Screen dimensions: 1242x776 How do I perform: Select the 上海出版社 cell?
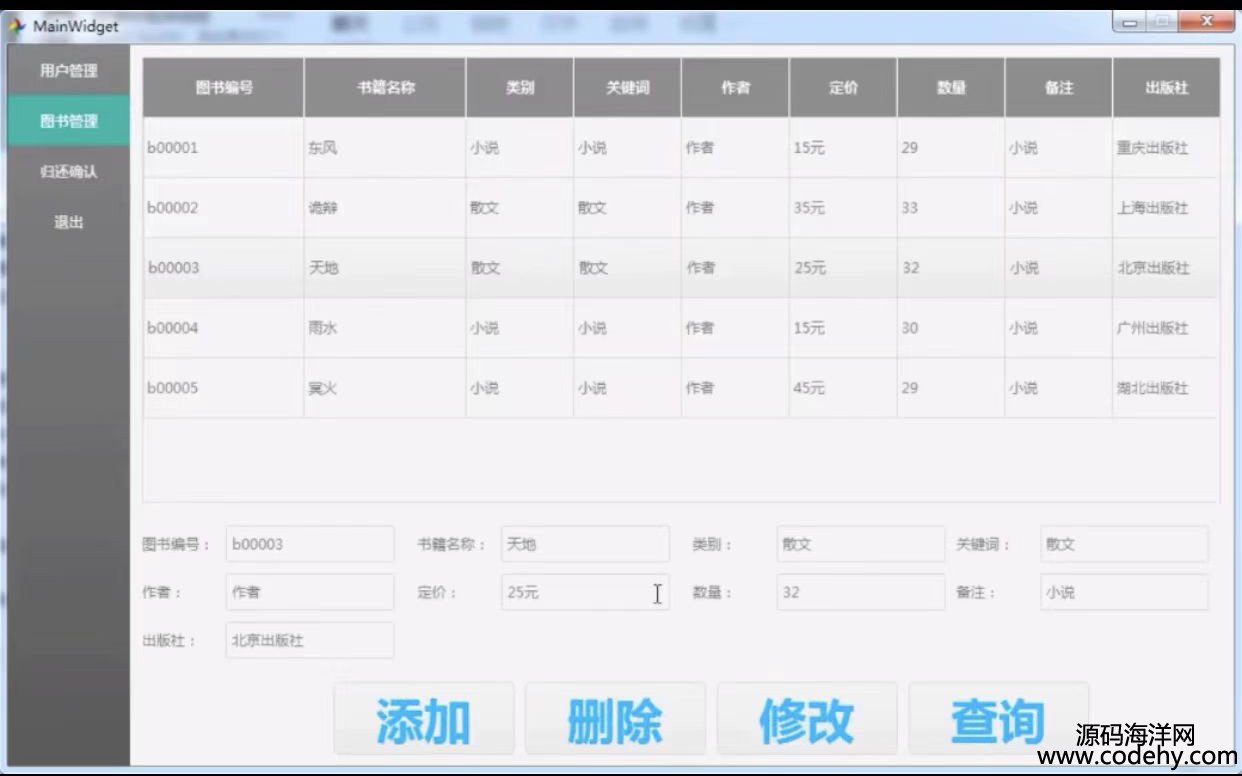[x=1166, y=208]
